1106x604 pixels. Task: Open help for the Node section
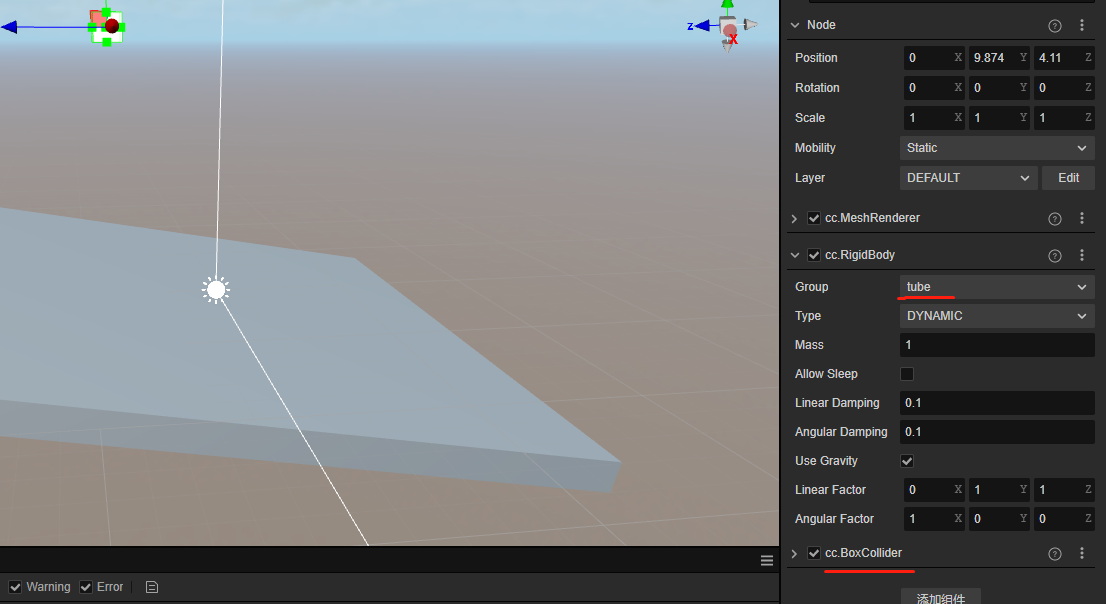tap(1055, 25)
